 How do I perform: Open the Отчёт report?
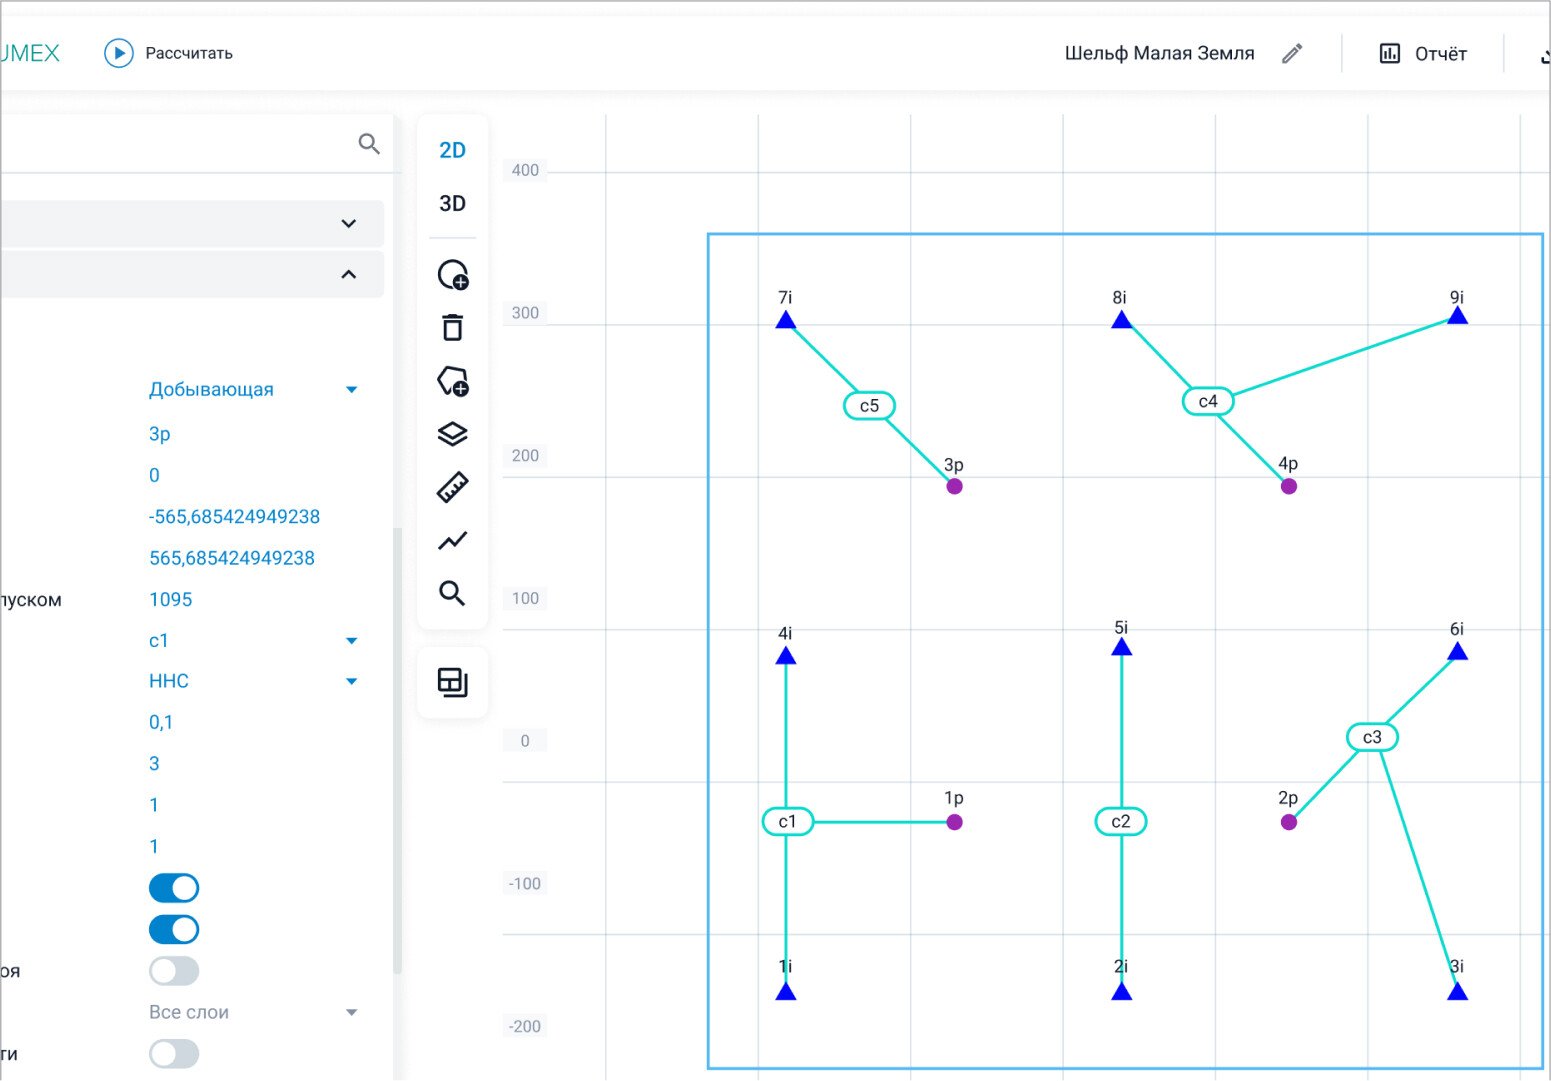point(1422,54)
